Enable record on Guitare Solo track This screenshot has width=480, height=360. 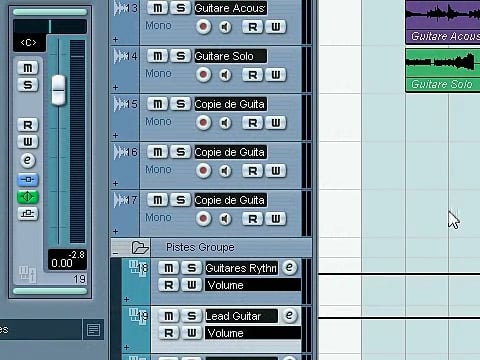pos(203,75)
